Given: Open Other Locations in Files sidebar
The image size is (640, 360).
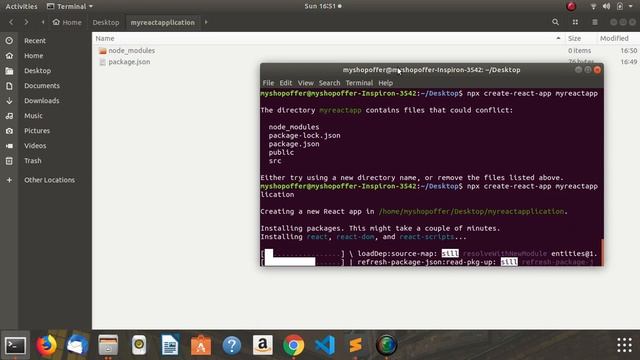Looking at the screenshot, I should pyautogui.click(x=49, y=180).
